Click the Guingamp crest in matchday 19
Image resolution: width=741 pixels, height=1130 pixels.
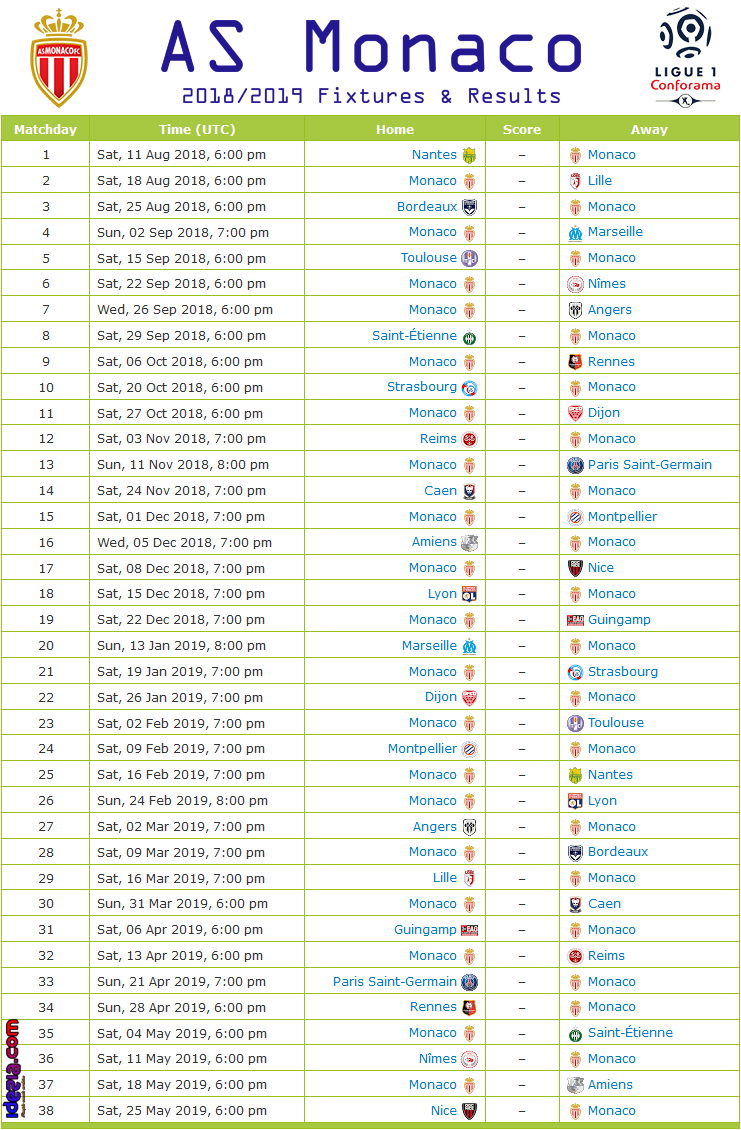point(575,620)
